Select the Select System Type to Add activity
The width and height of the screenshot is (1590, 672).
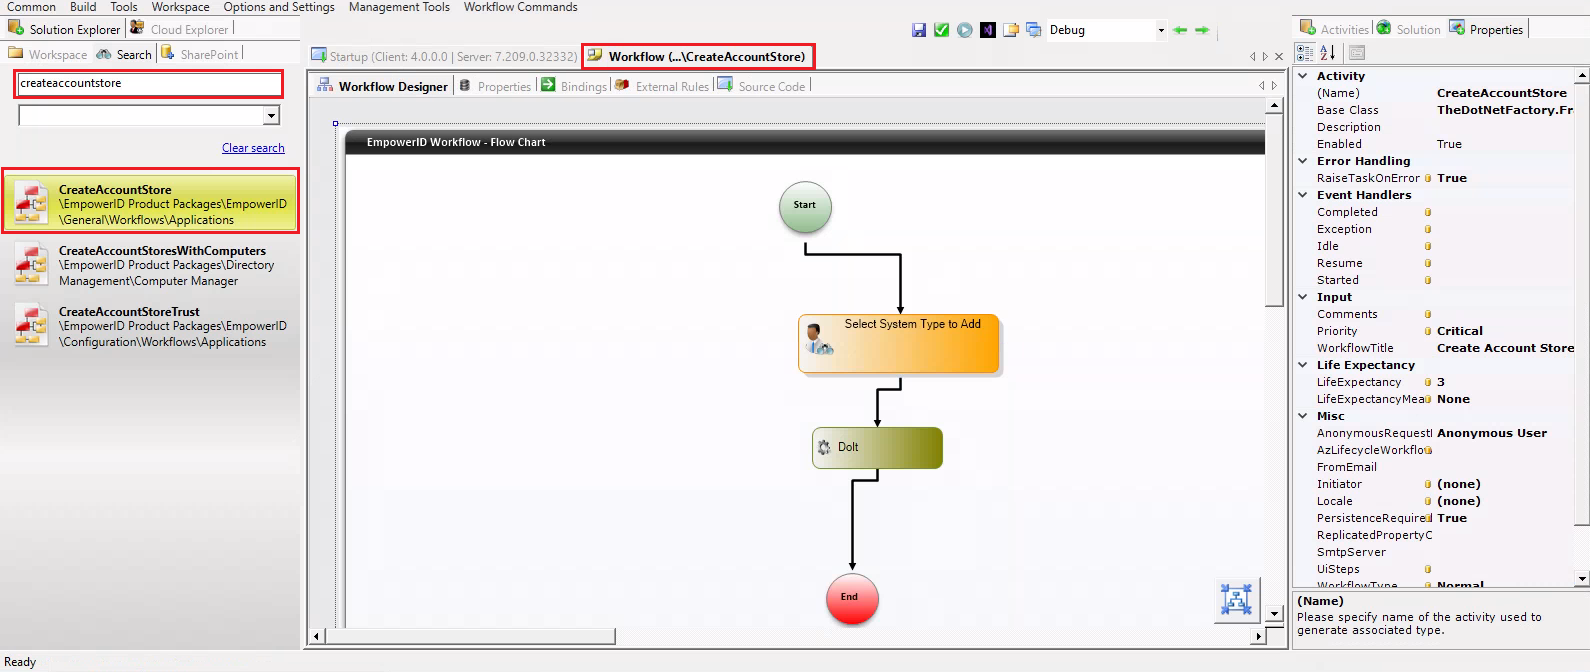[x=899, y=344]
